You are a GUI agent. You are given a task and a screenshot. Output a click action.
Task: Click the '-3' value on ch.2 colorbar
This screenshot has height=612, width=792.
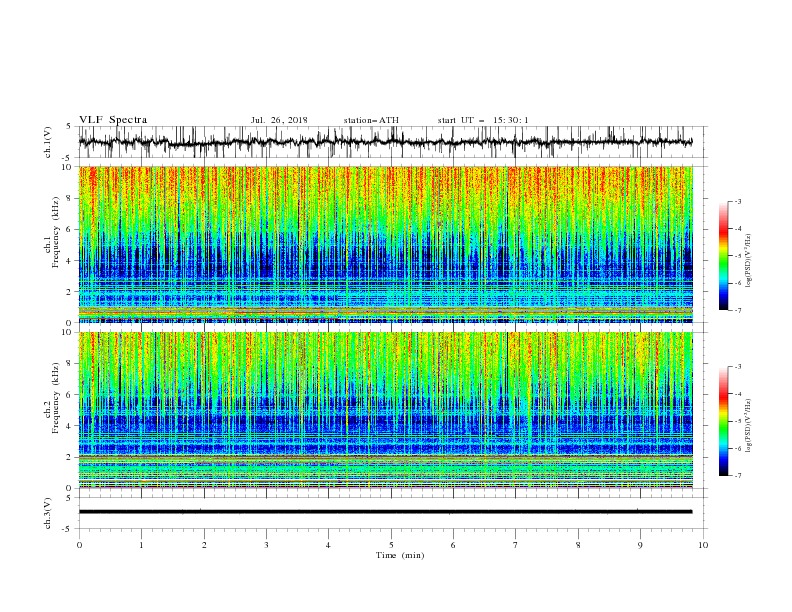point(737,367)
